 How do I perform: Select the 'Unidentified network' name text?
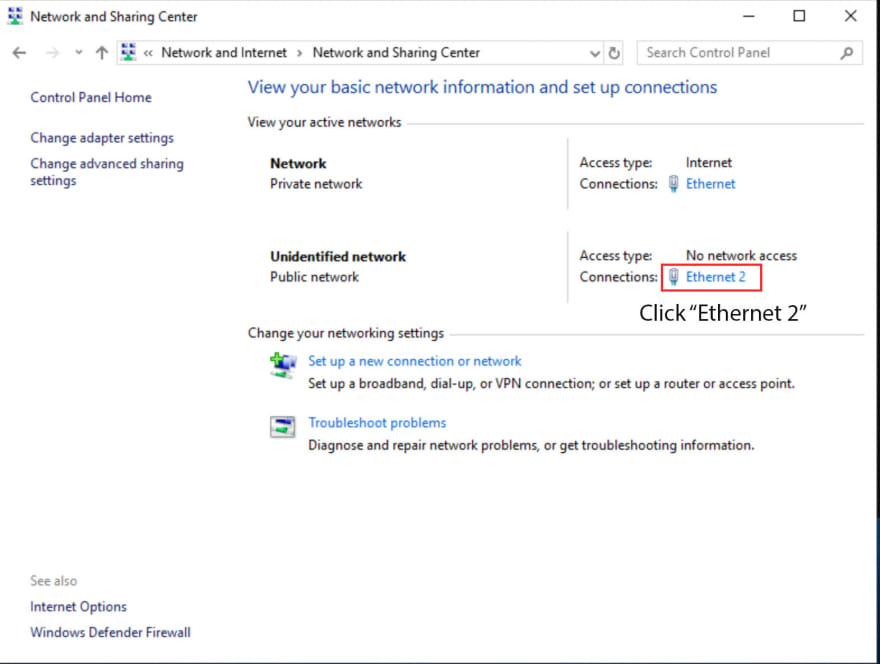[338, 257]
